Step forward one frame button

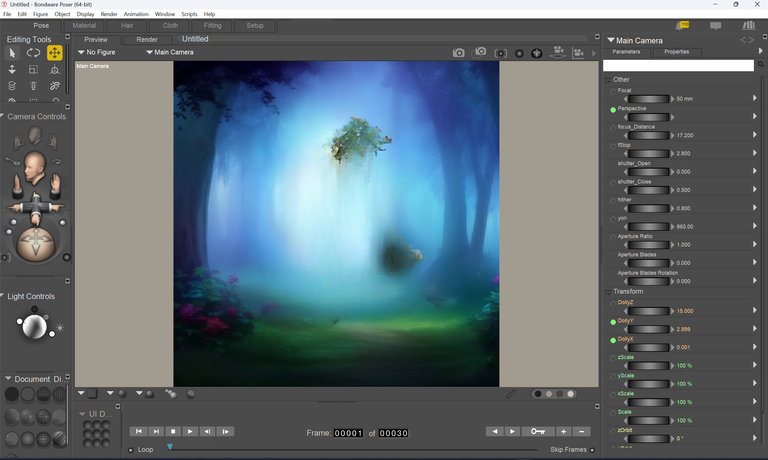coord(225,432)
